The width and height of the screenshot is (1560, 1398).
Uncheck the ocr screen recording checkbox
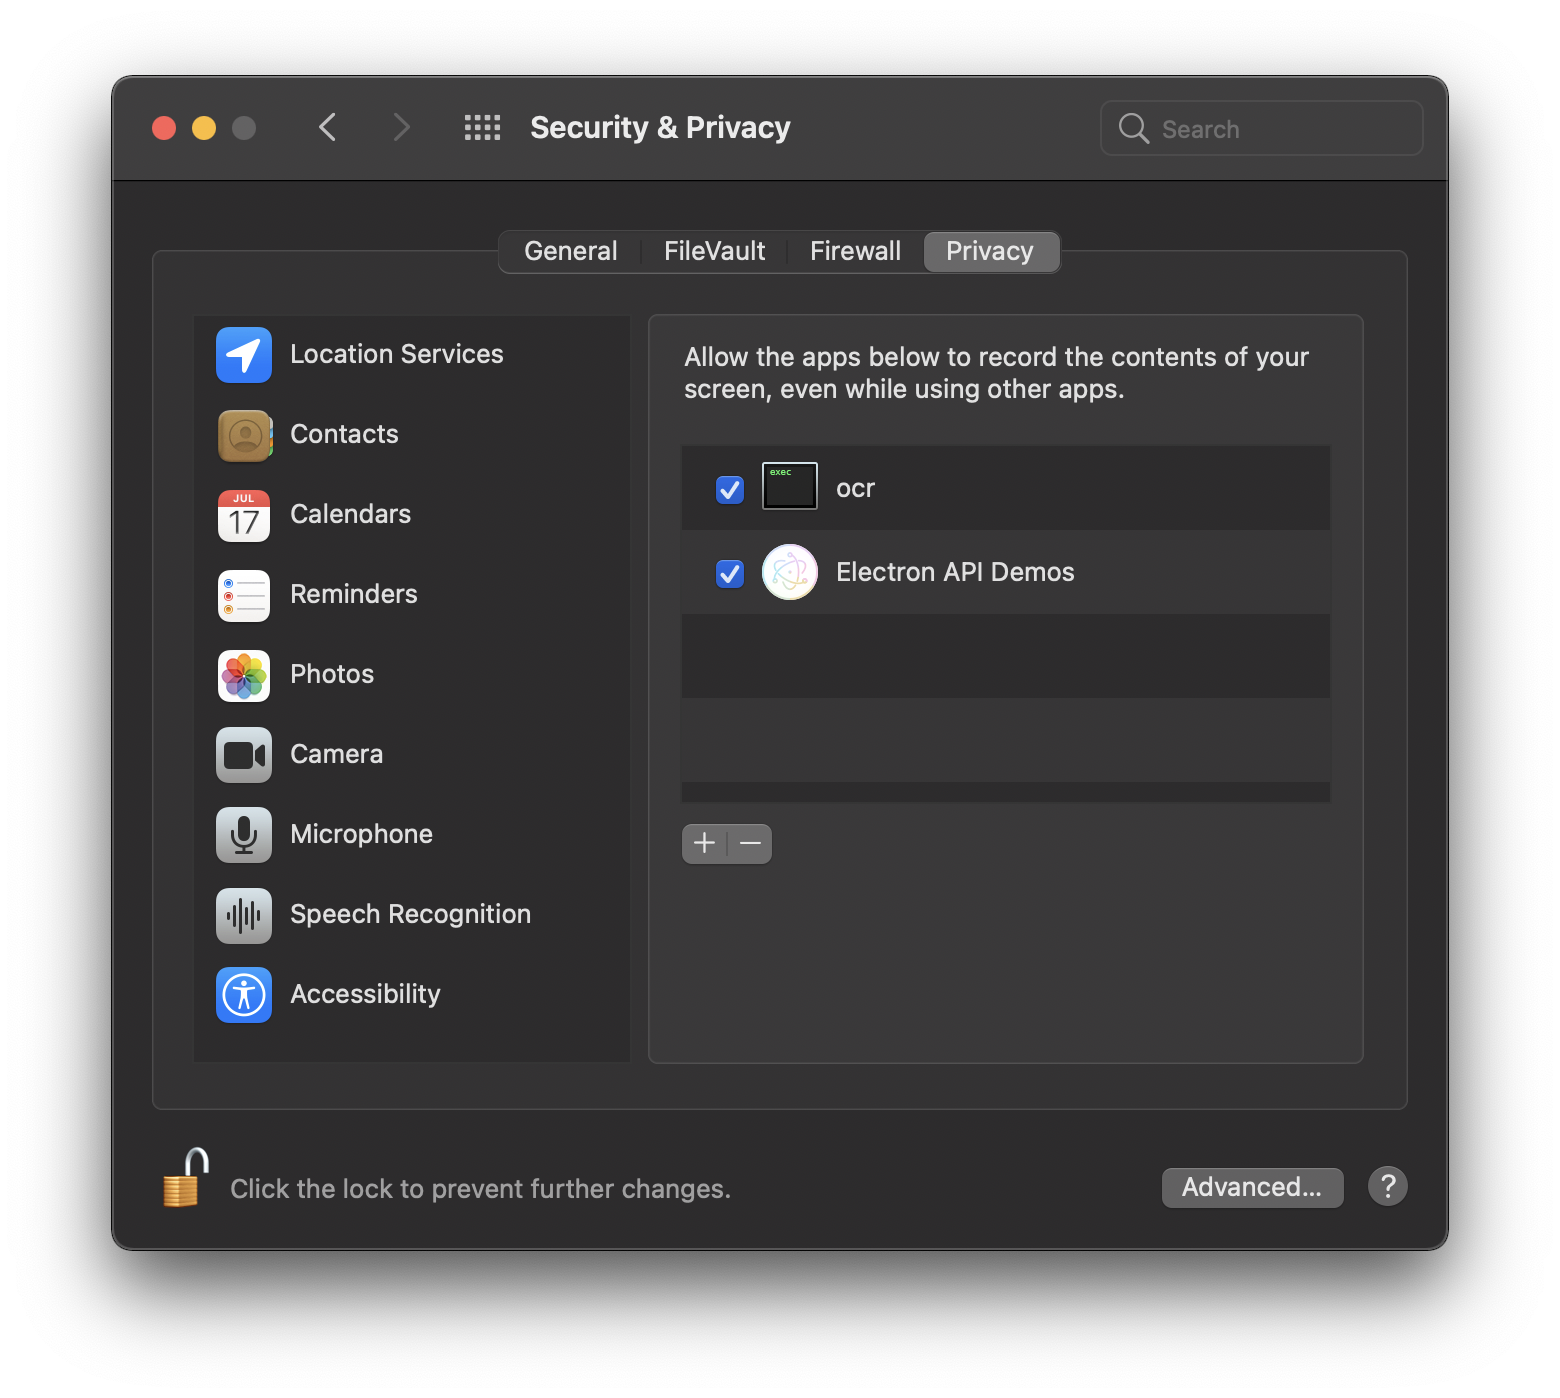click(x=730, y=489)
